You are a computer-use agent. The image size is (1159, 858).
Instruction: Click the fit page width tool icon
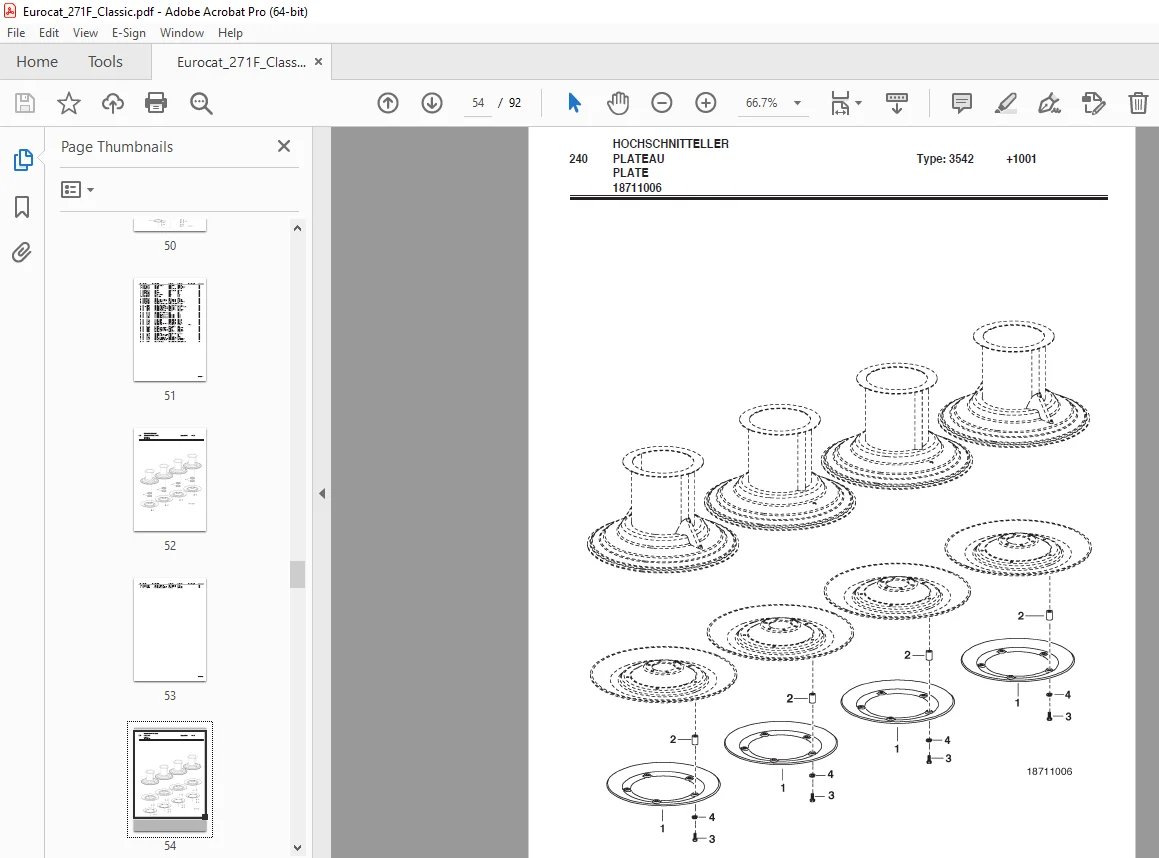pos(840,103)
